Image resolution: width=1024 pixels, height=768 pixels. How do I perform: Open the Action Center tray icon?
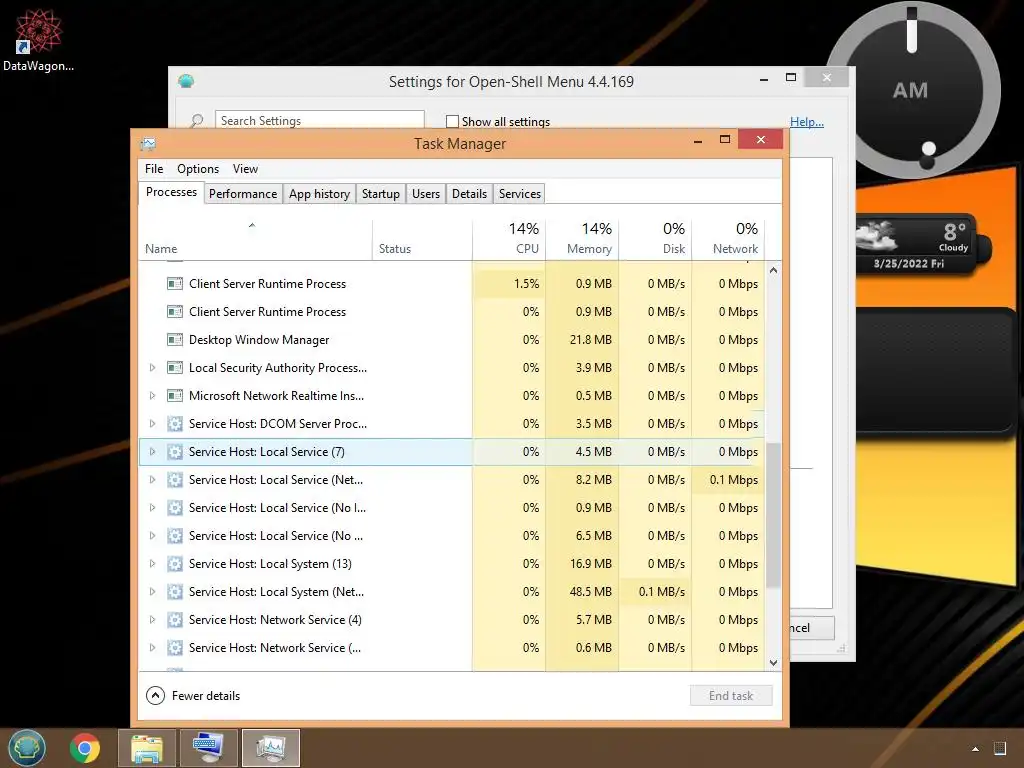point(999,748)
